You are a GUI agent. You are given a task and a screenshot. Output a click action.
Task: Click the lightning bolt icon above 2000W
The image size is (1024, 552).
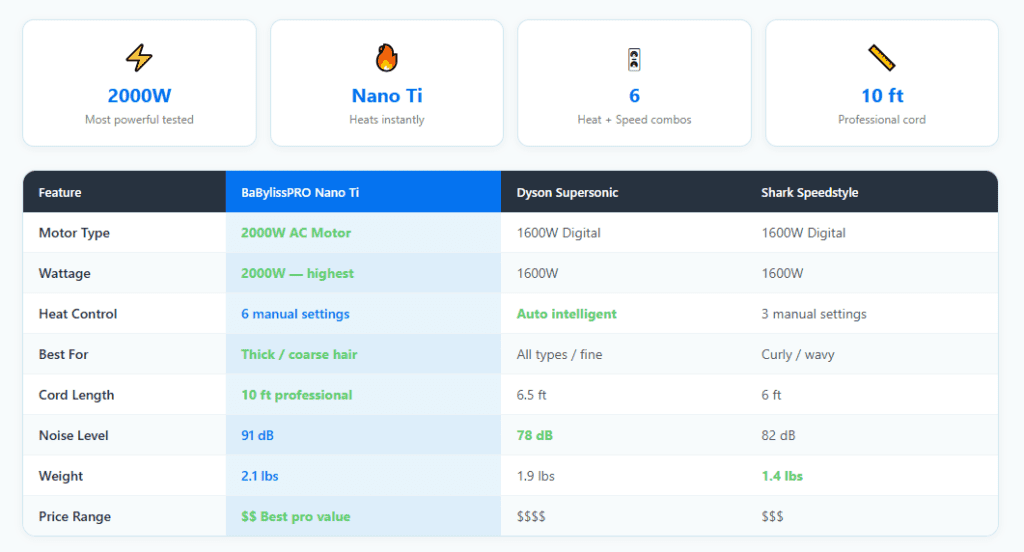coord(139,57)
